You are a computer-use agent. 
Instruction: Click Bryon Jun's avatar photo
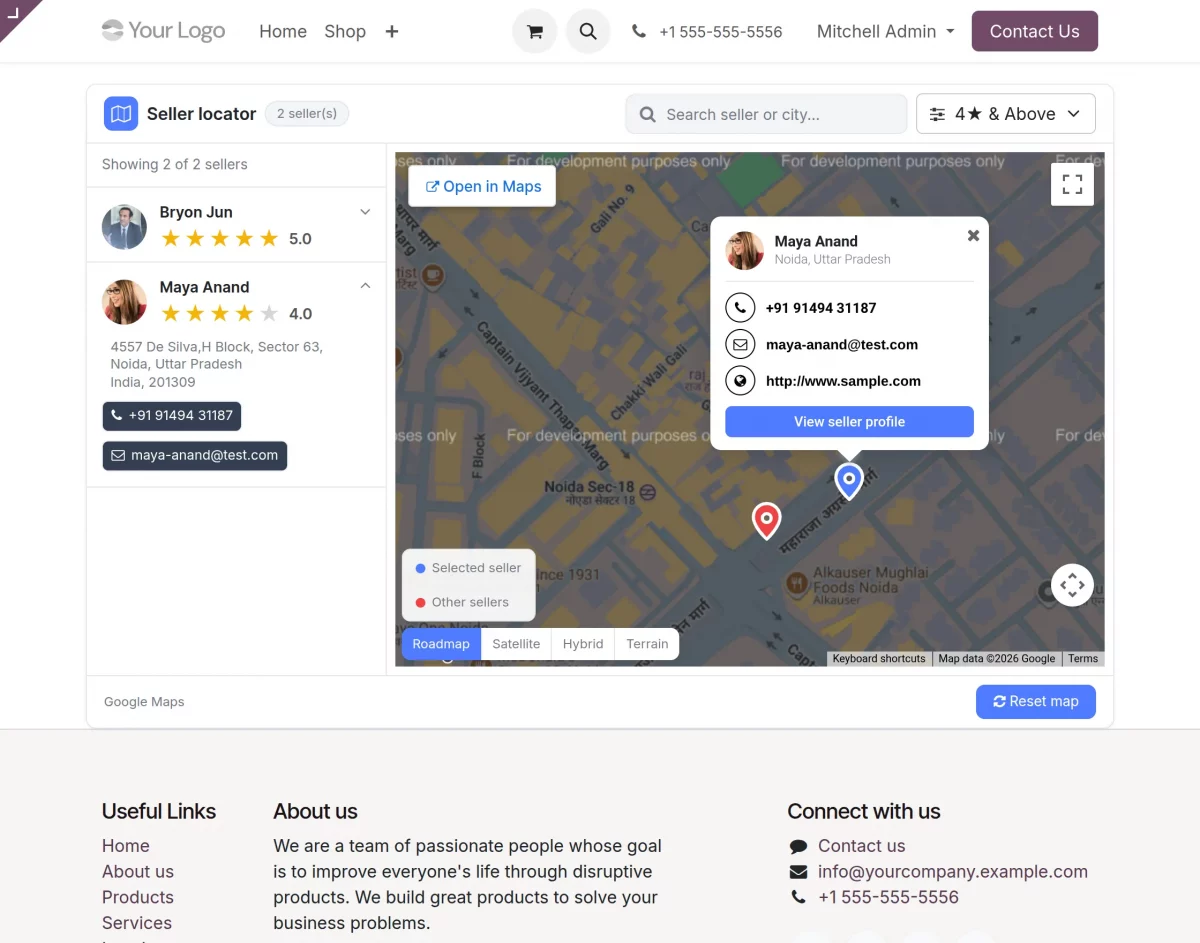(124, 227)
